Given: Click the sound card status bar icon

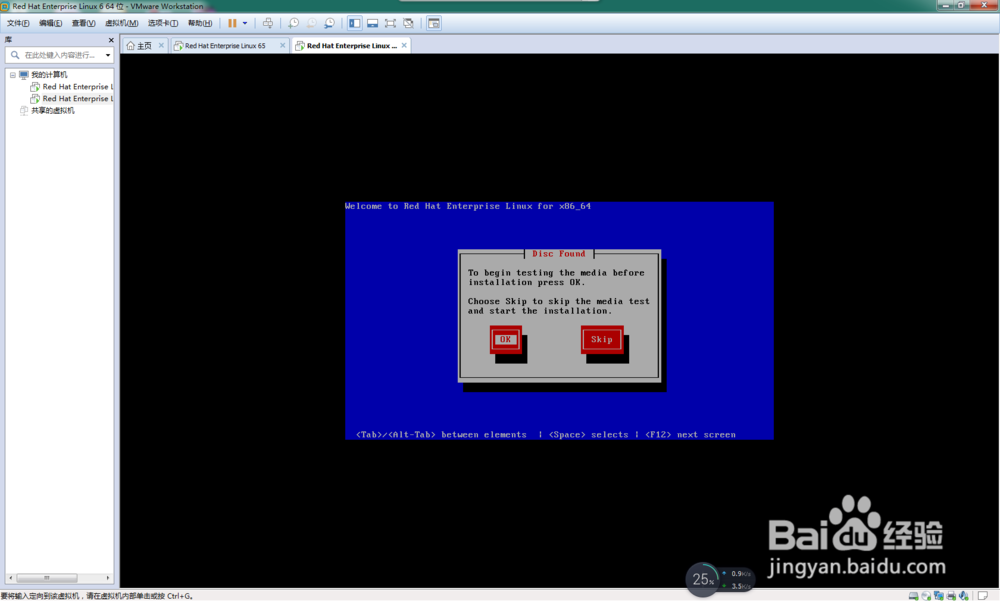Looking at the screenshot, I should (964, 596).
